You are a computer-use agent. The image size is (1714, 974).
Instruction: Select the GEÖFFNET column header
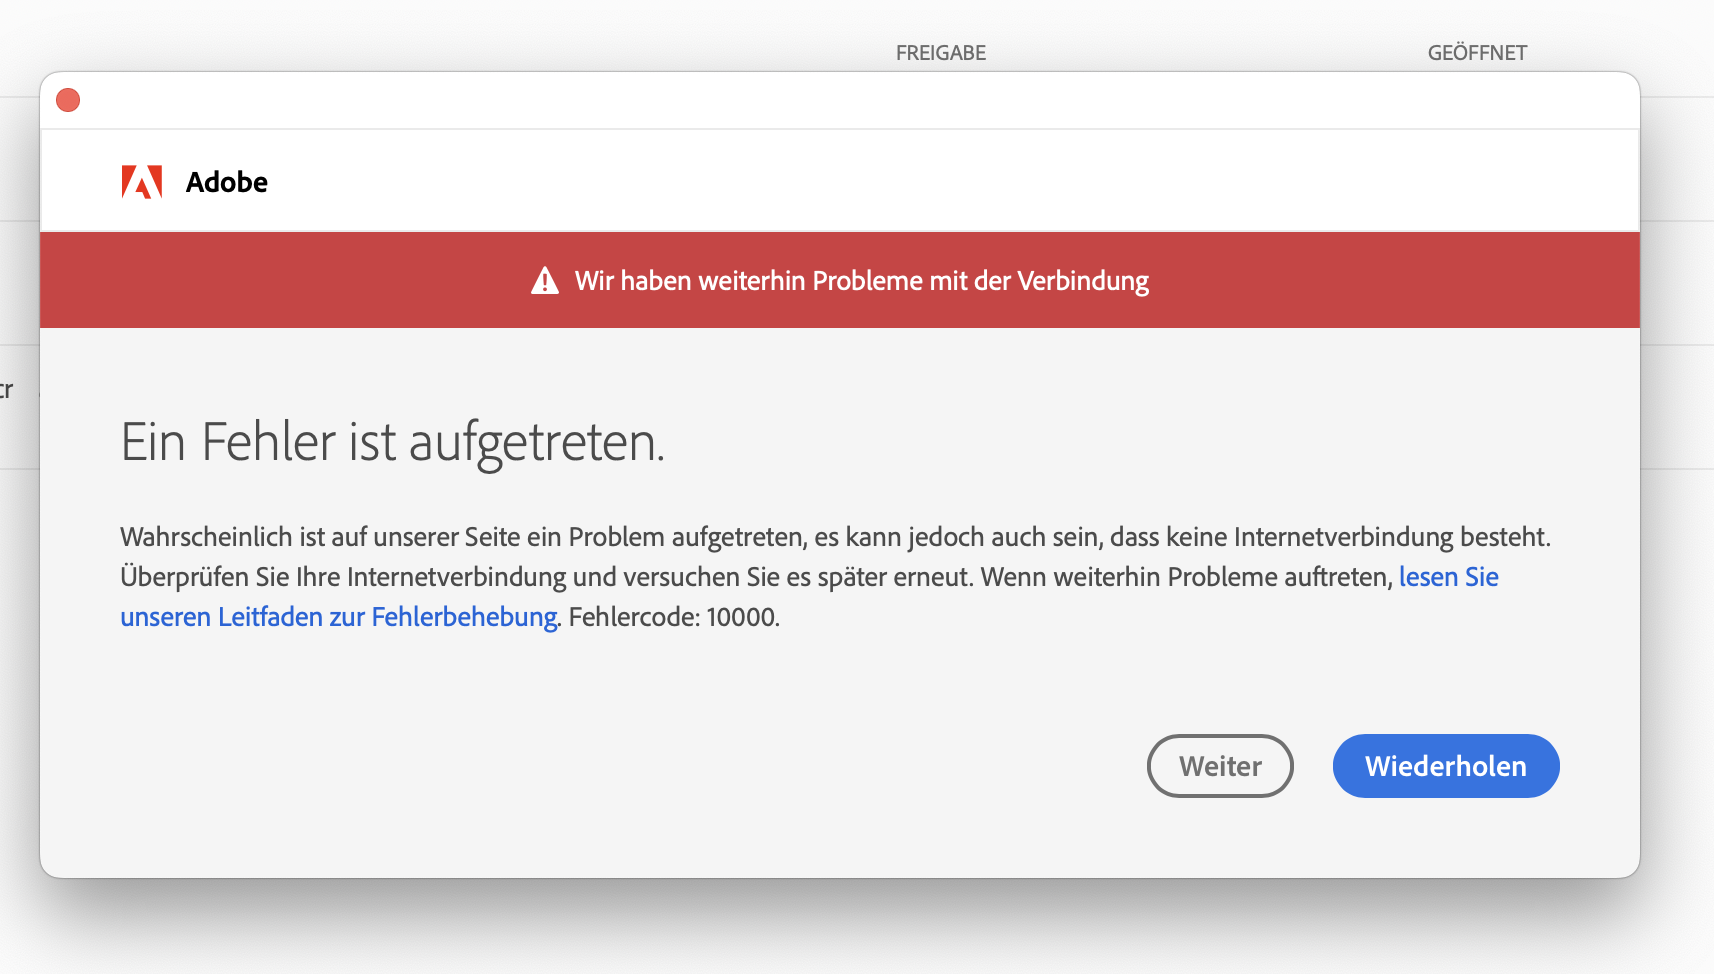(1476, 53)
